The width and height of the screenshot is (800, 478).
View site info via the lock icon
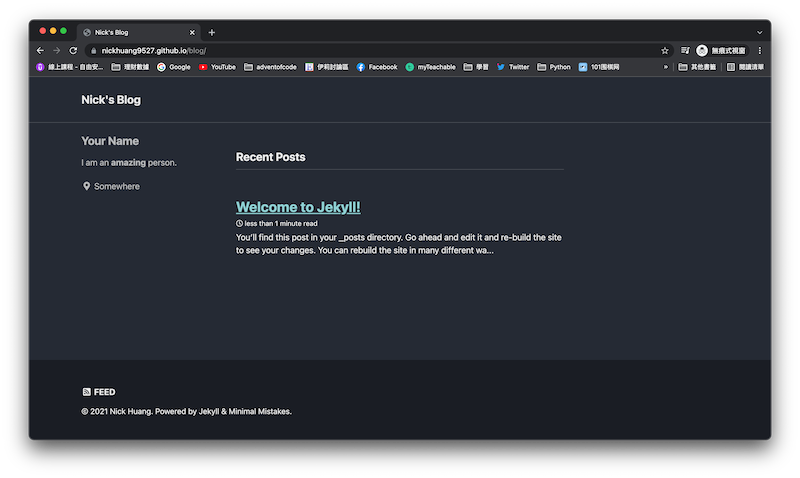tap(93, 51)
